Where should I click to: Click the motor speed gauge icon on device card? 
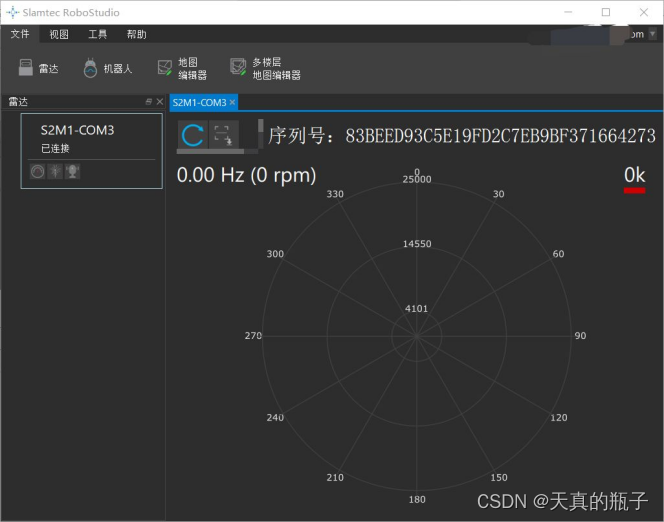click(x=37, y=171)
